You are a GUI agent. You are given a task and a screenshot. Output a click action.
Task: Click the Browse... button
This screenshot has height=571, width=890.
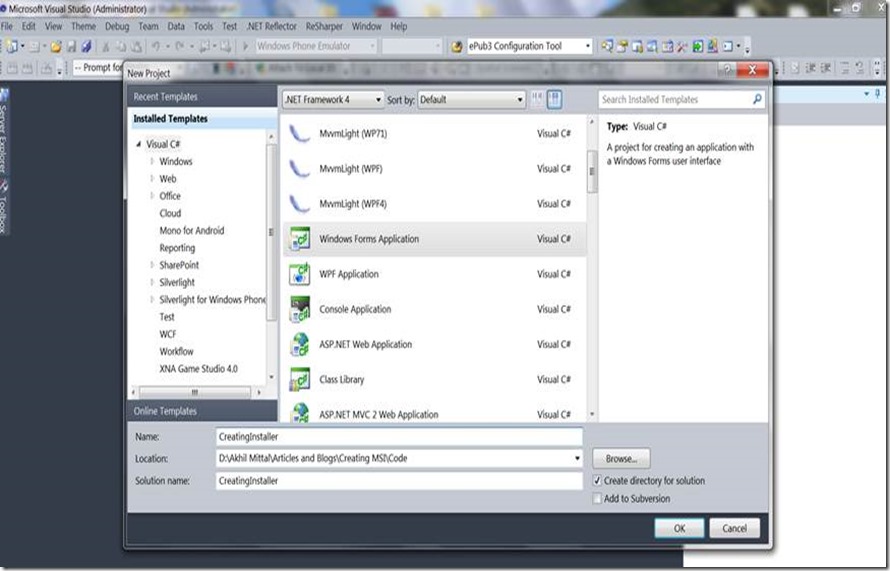tap(621, 459)
